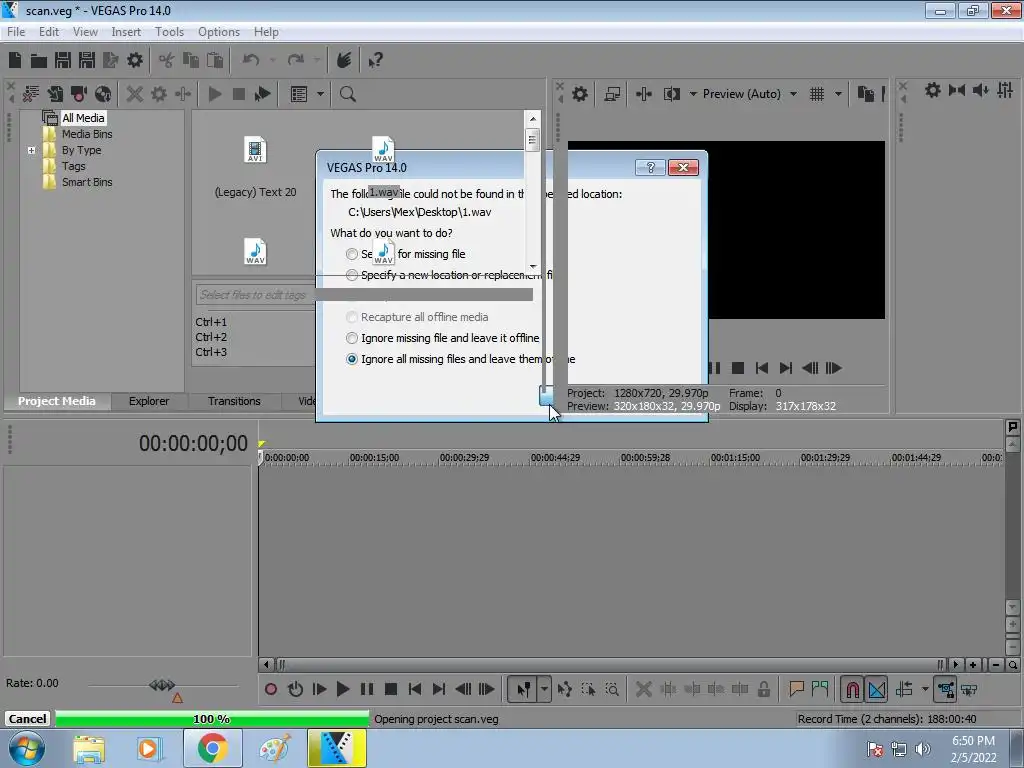Click Extract Audio from CD icon
The height and width of the screenshot is (768, 1024).
103,94
